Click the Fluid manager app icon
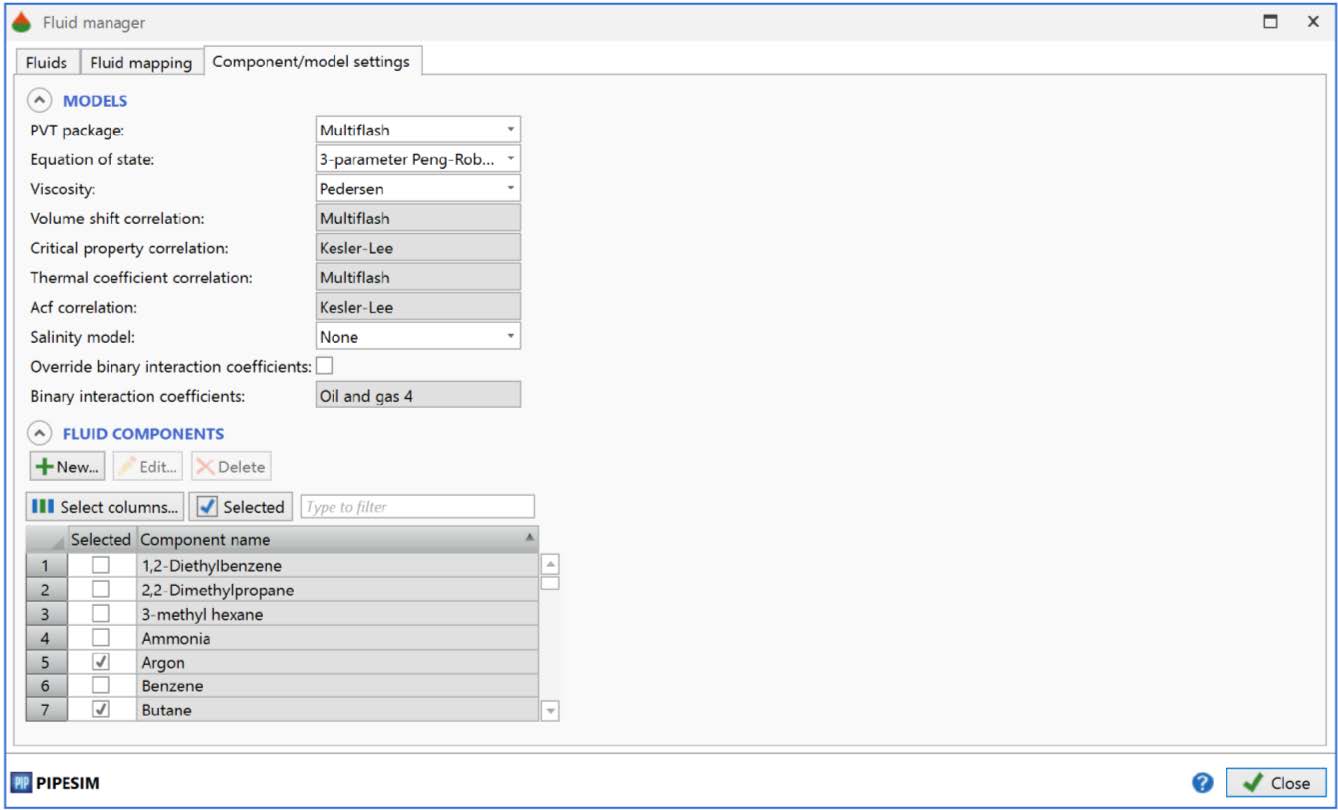Image resolution: width=1338 pixels, height=810 pixels. [x=21, y=22]
